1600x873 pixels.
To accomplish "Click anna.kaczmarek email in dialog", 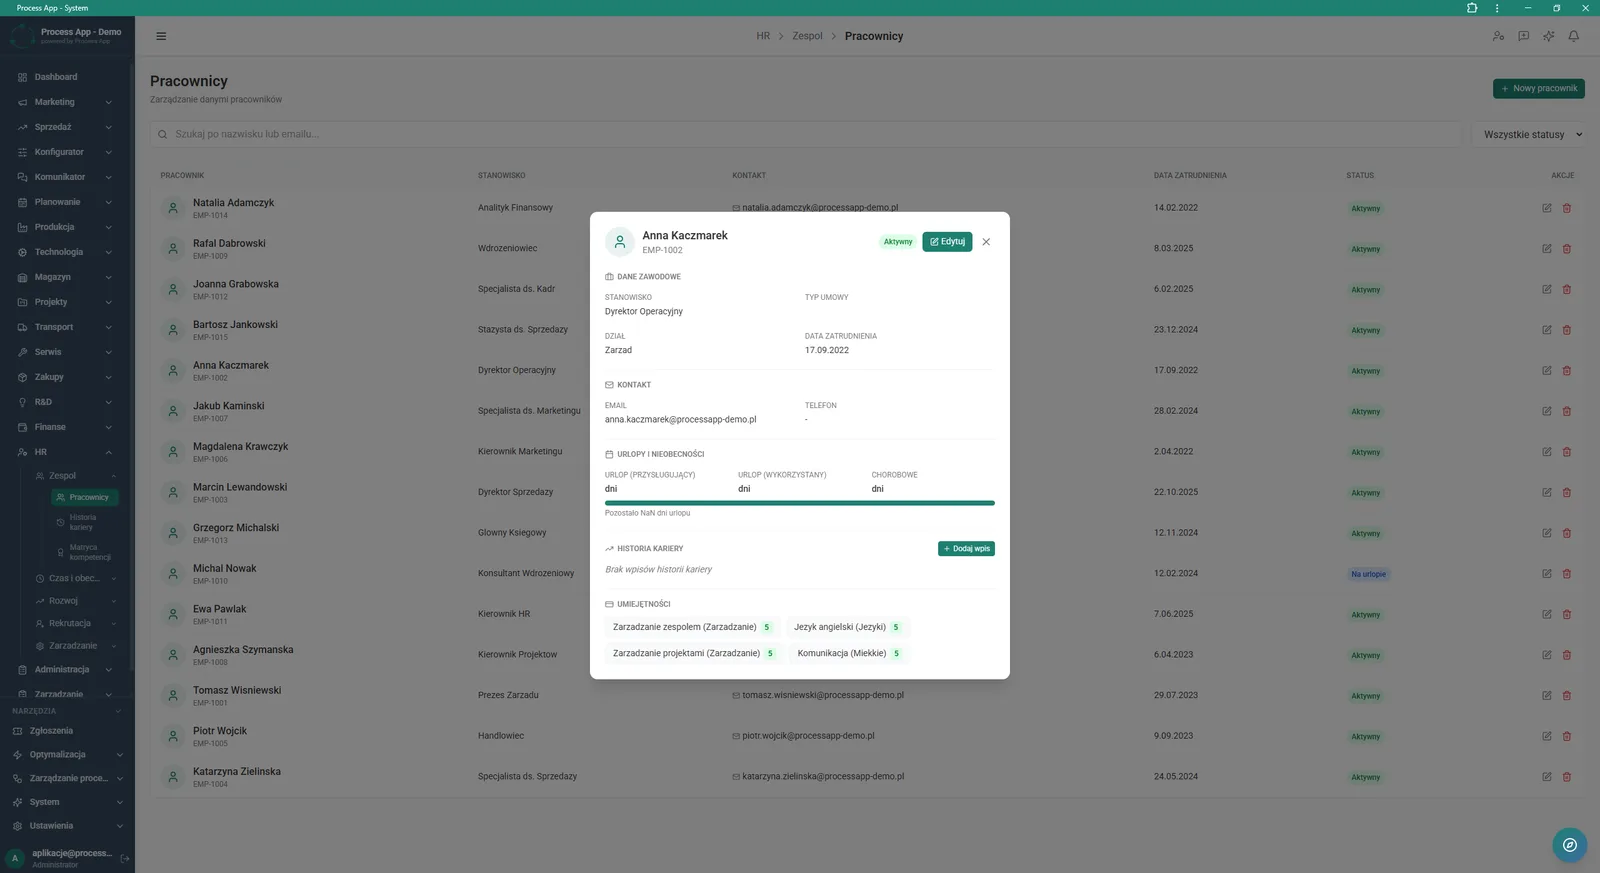I will coord(680,420).
